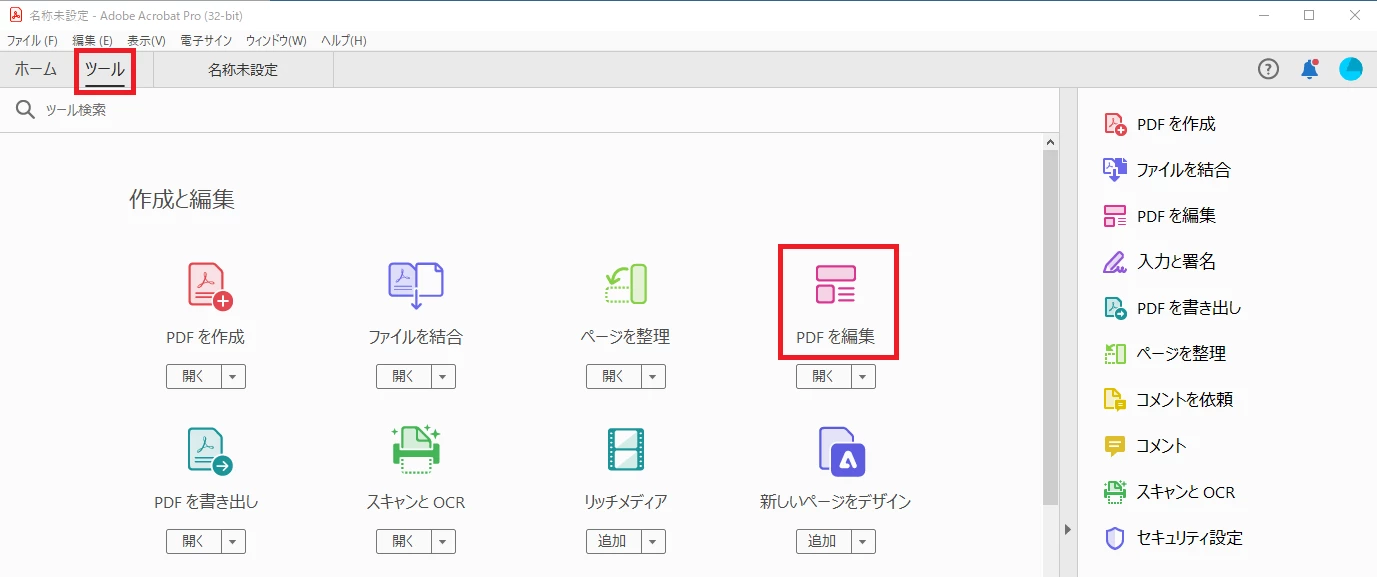1377x577 pixels.
Task: Click the scrollbar up arrow of tools list
Action: point(1050,143)
